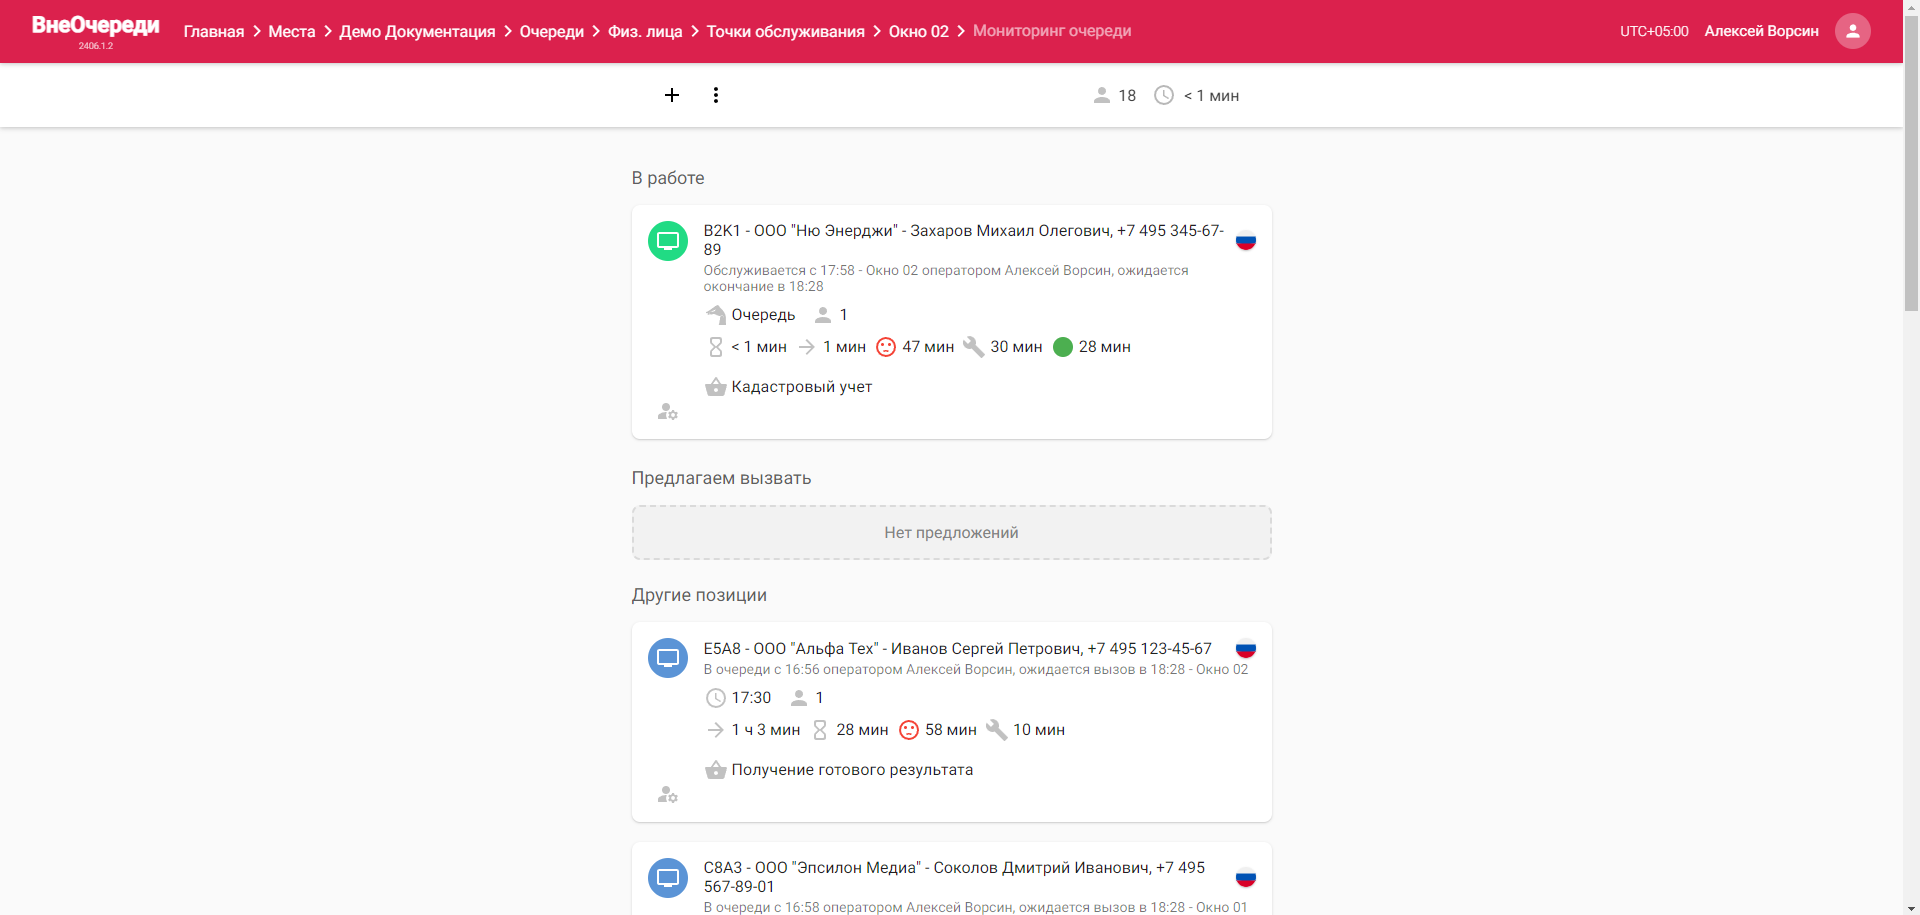The image size is (1920, 915).
Task: Click basket icon beside Кадастровый учет
Action: [716, 387]
